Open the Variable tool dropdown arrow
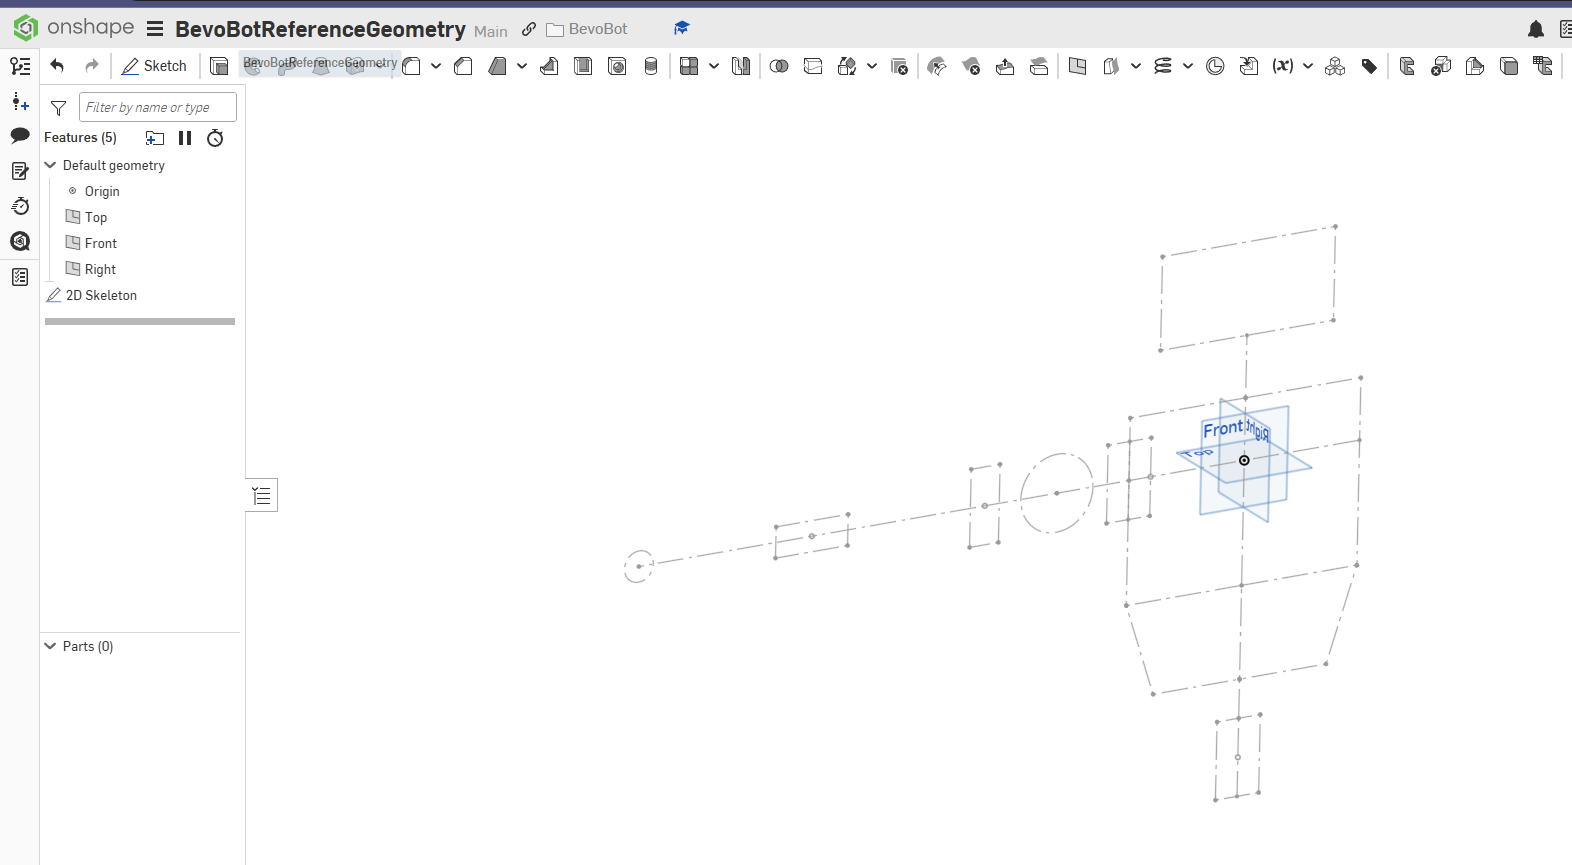 (x=1308, y=66)
